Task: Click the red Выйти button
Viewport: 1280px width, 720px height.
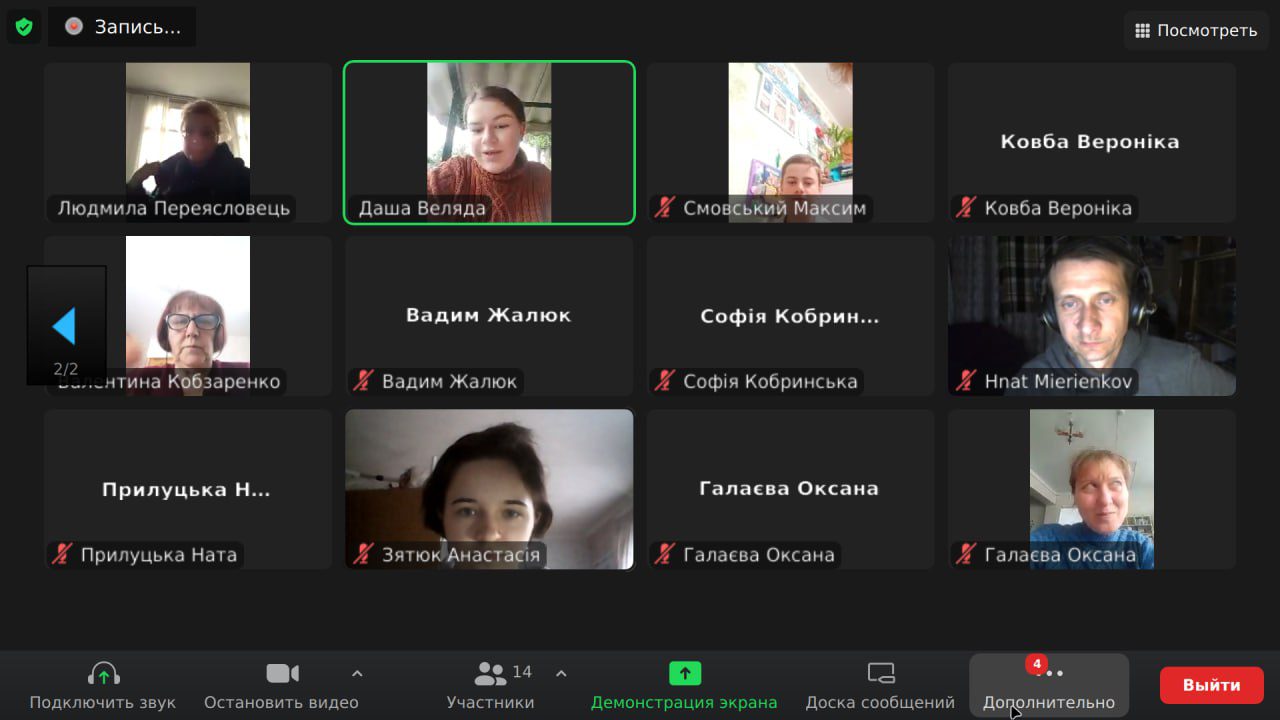Action: pyautogui.click(x=1211, y=685)
